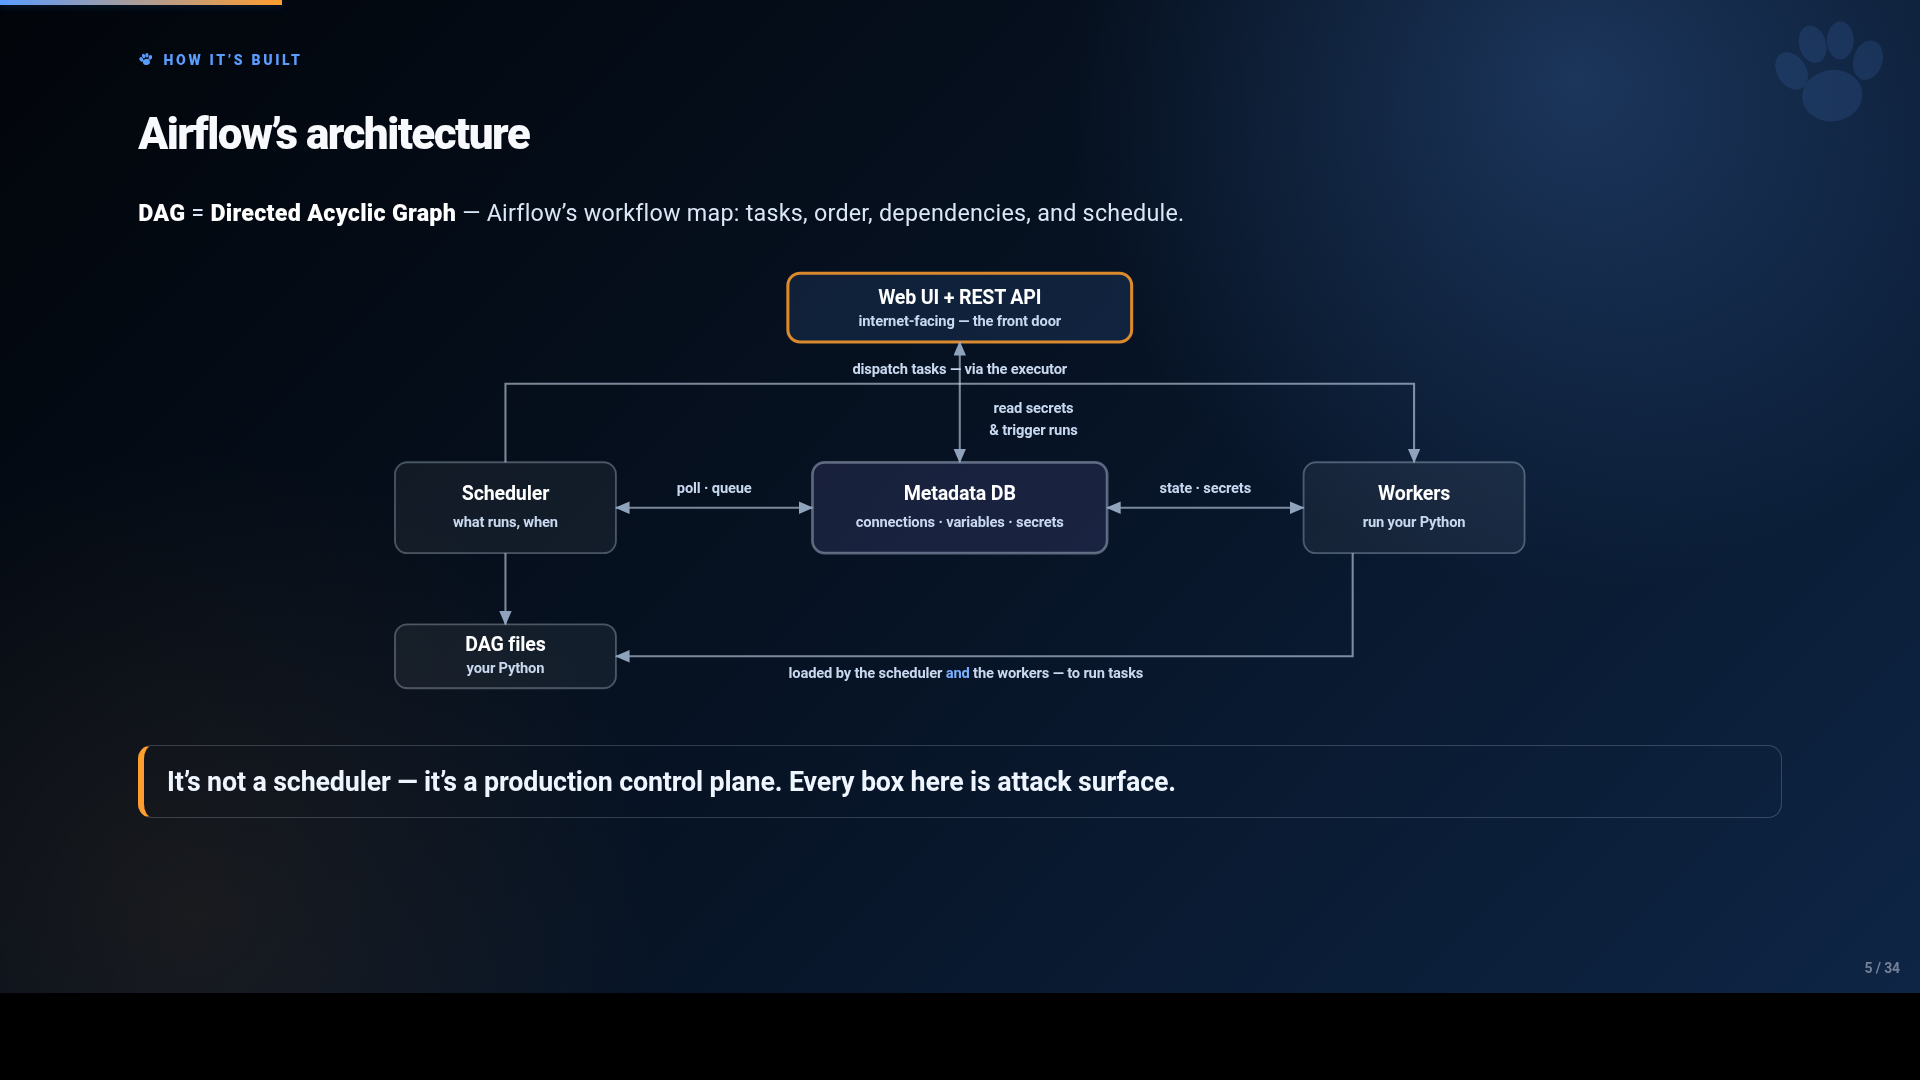Click the Workers box

coord(1413,507)
